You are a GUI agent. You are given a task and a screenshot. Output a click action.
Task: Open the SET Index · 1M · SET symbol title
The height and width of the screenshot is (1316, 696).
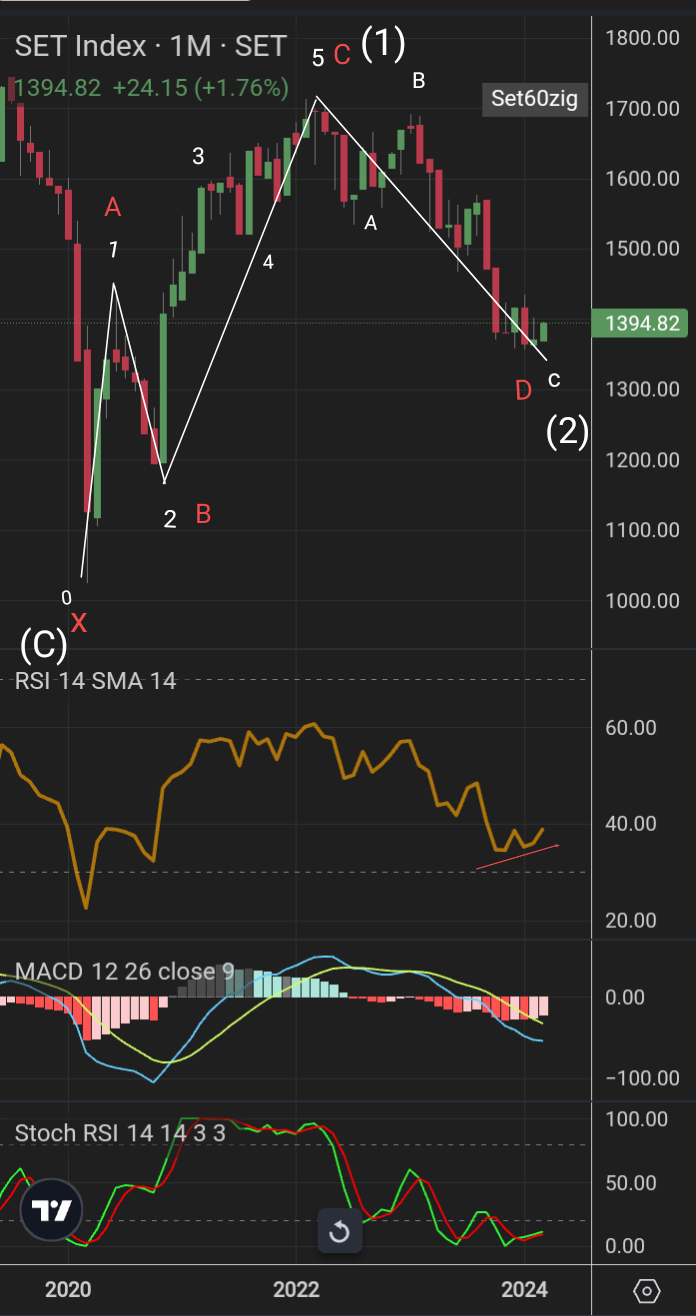(150, 46)
